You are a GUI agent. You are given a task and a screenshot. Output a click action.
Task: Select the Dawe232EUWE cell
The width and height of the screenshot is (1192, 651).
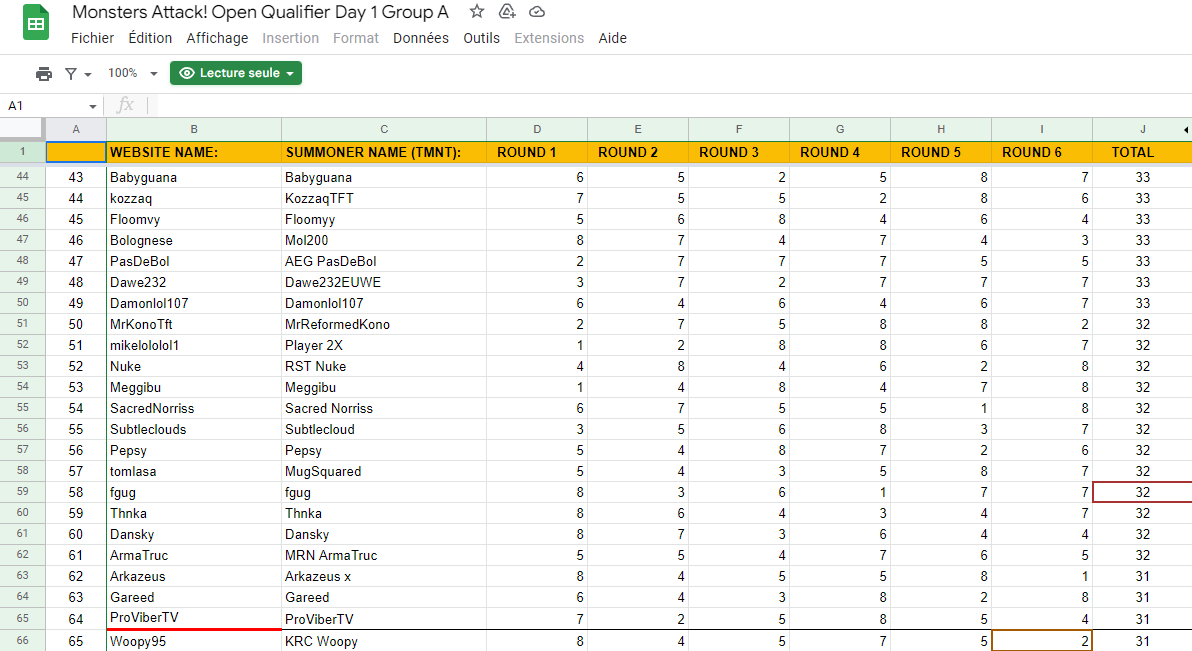[x=384, y=282]
